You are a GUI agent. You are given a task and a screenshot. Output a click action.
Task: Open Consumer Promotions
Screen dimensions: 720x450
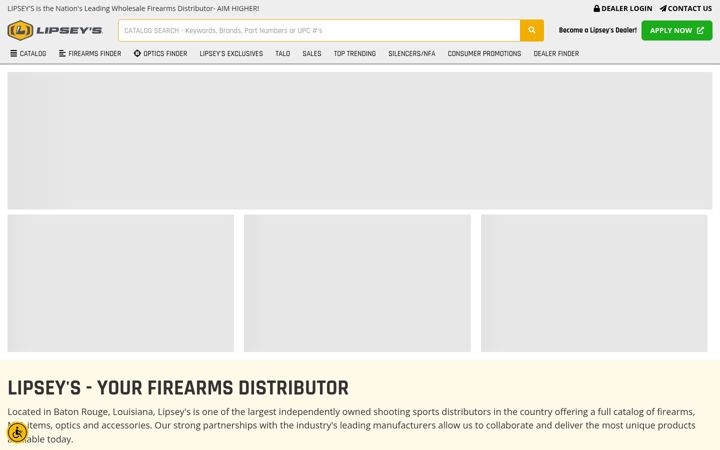coord(484,53)
